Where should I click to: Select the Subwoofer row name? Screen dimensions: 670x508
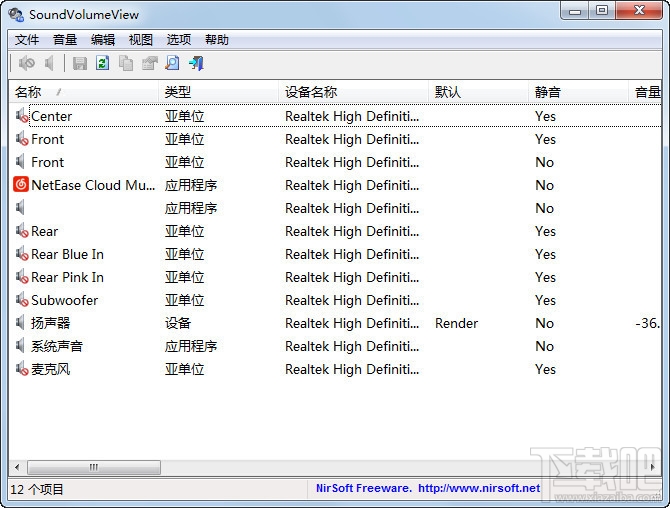65,300
